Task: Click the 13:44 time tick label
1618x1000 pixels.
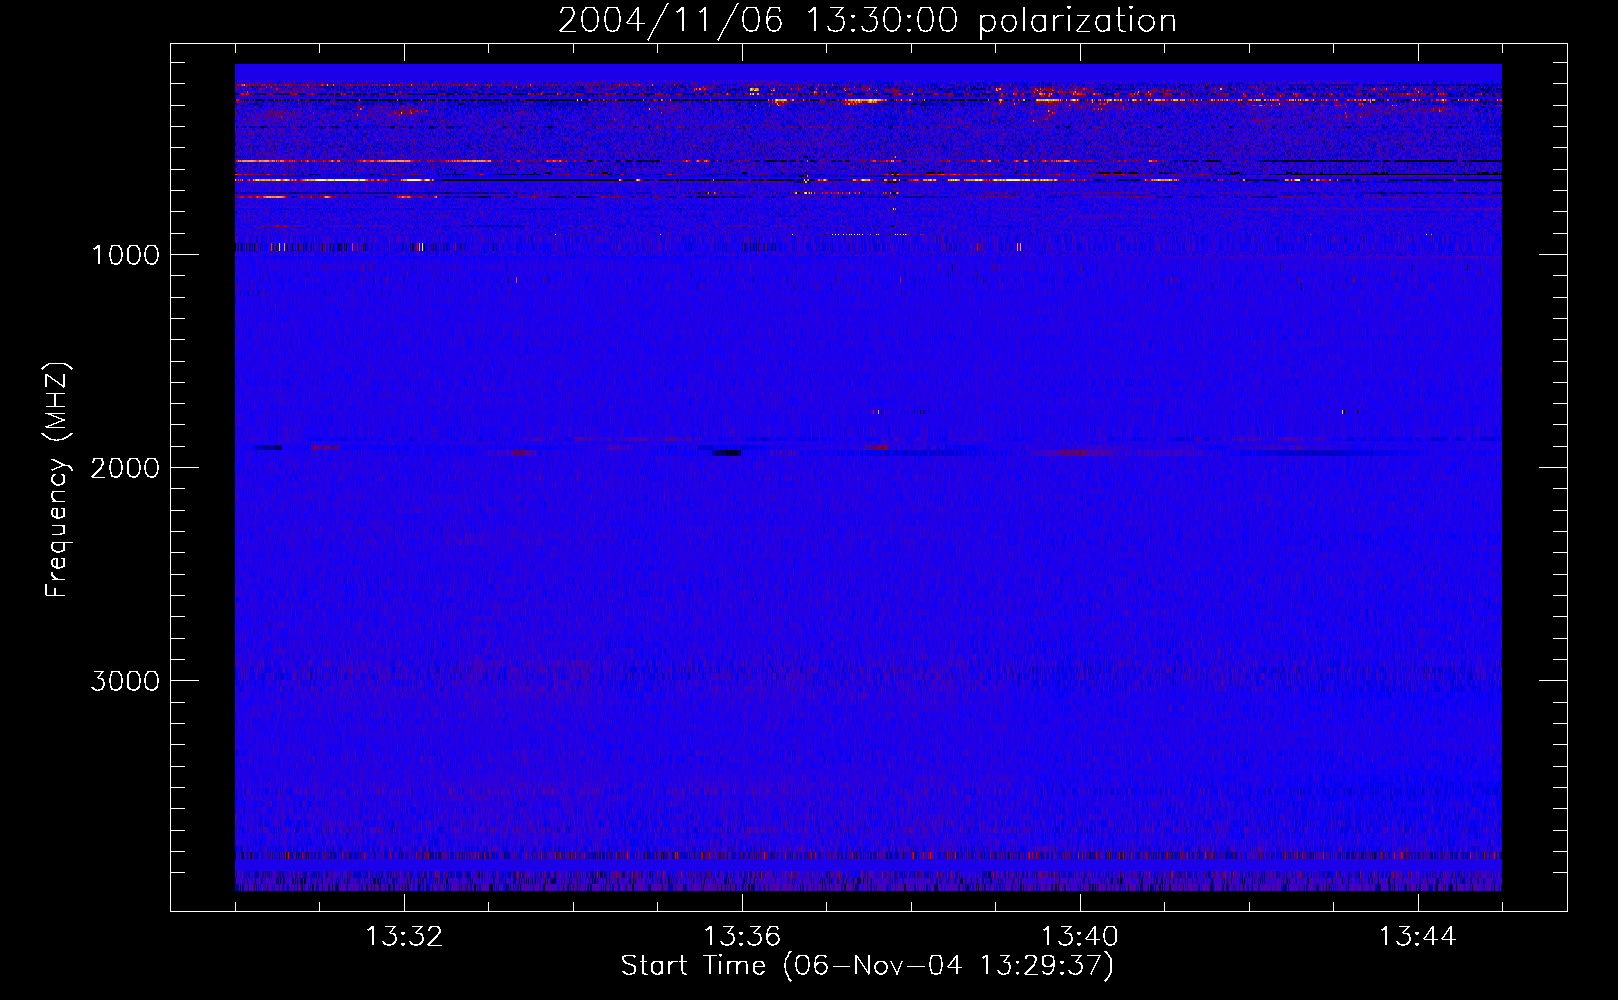Action: pos(1418,937)
